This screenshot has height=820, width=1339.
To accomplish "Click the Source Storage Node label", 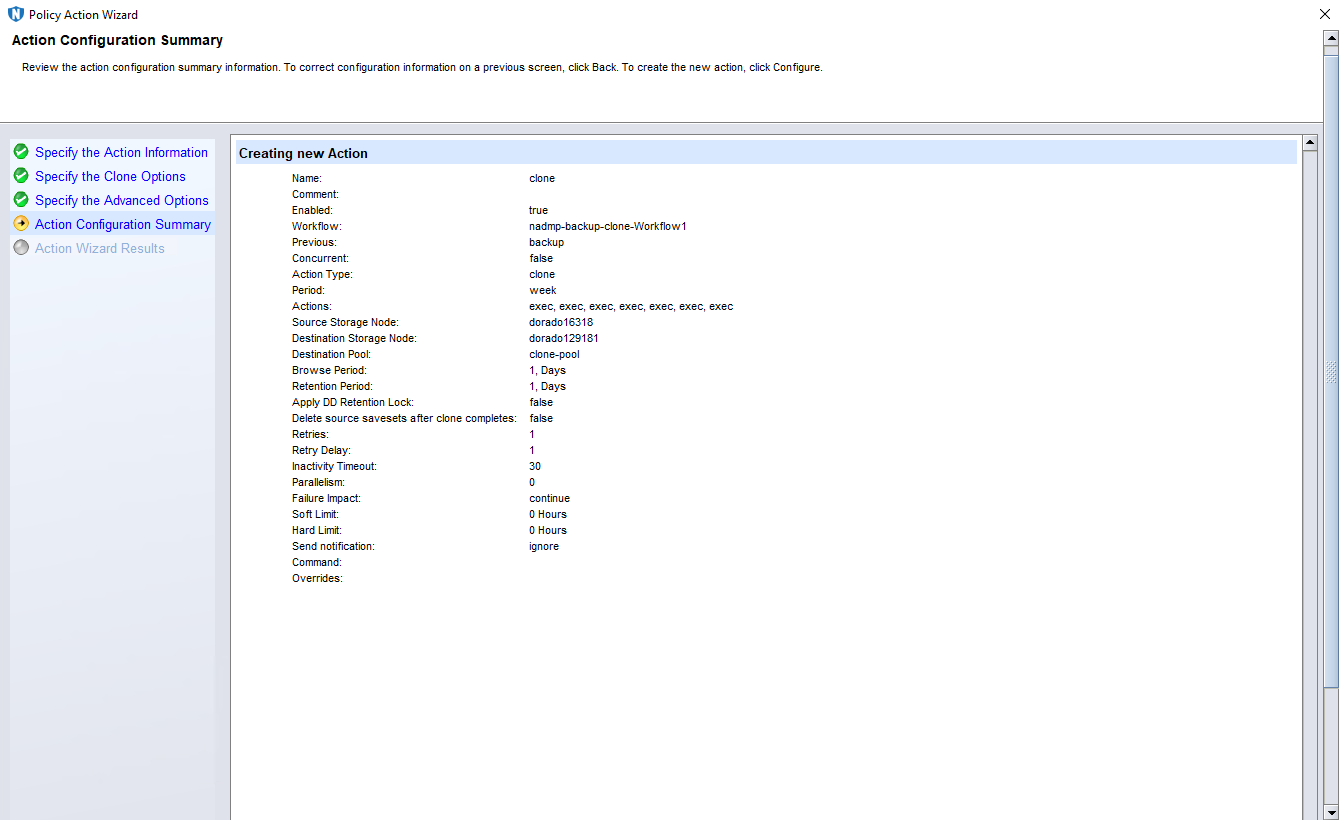I will click(345, 322).
